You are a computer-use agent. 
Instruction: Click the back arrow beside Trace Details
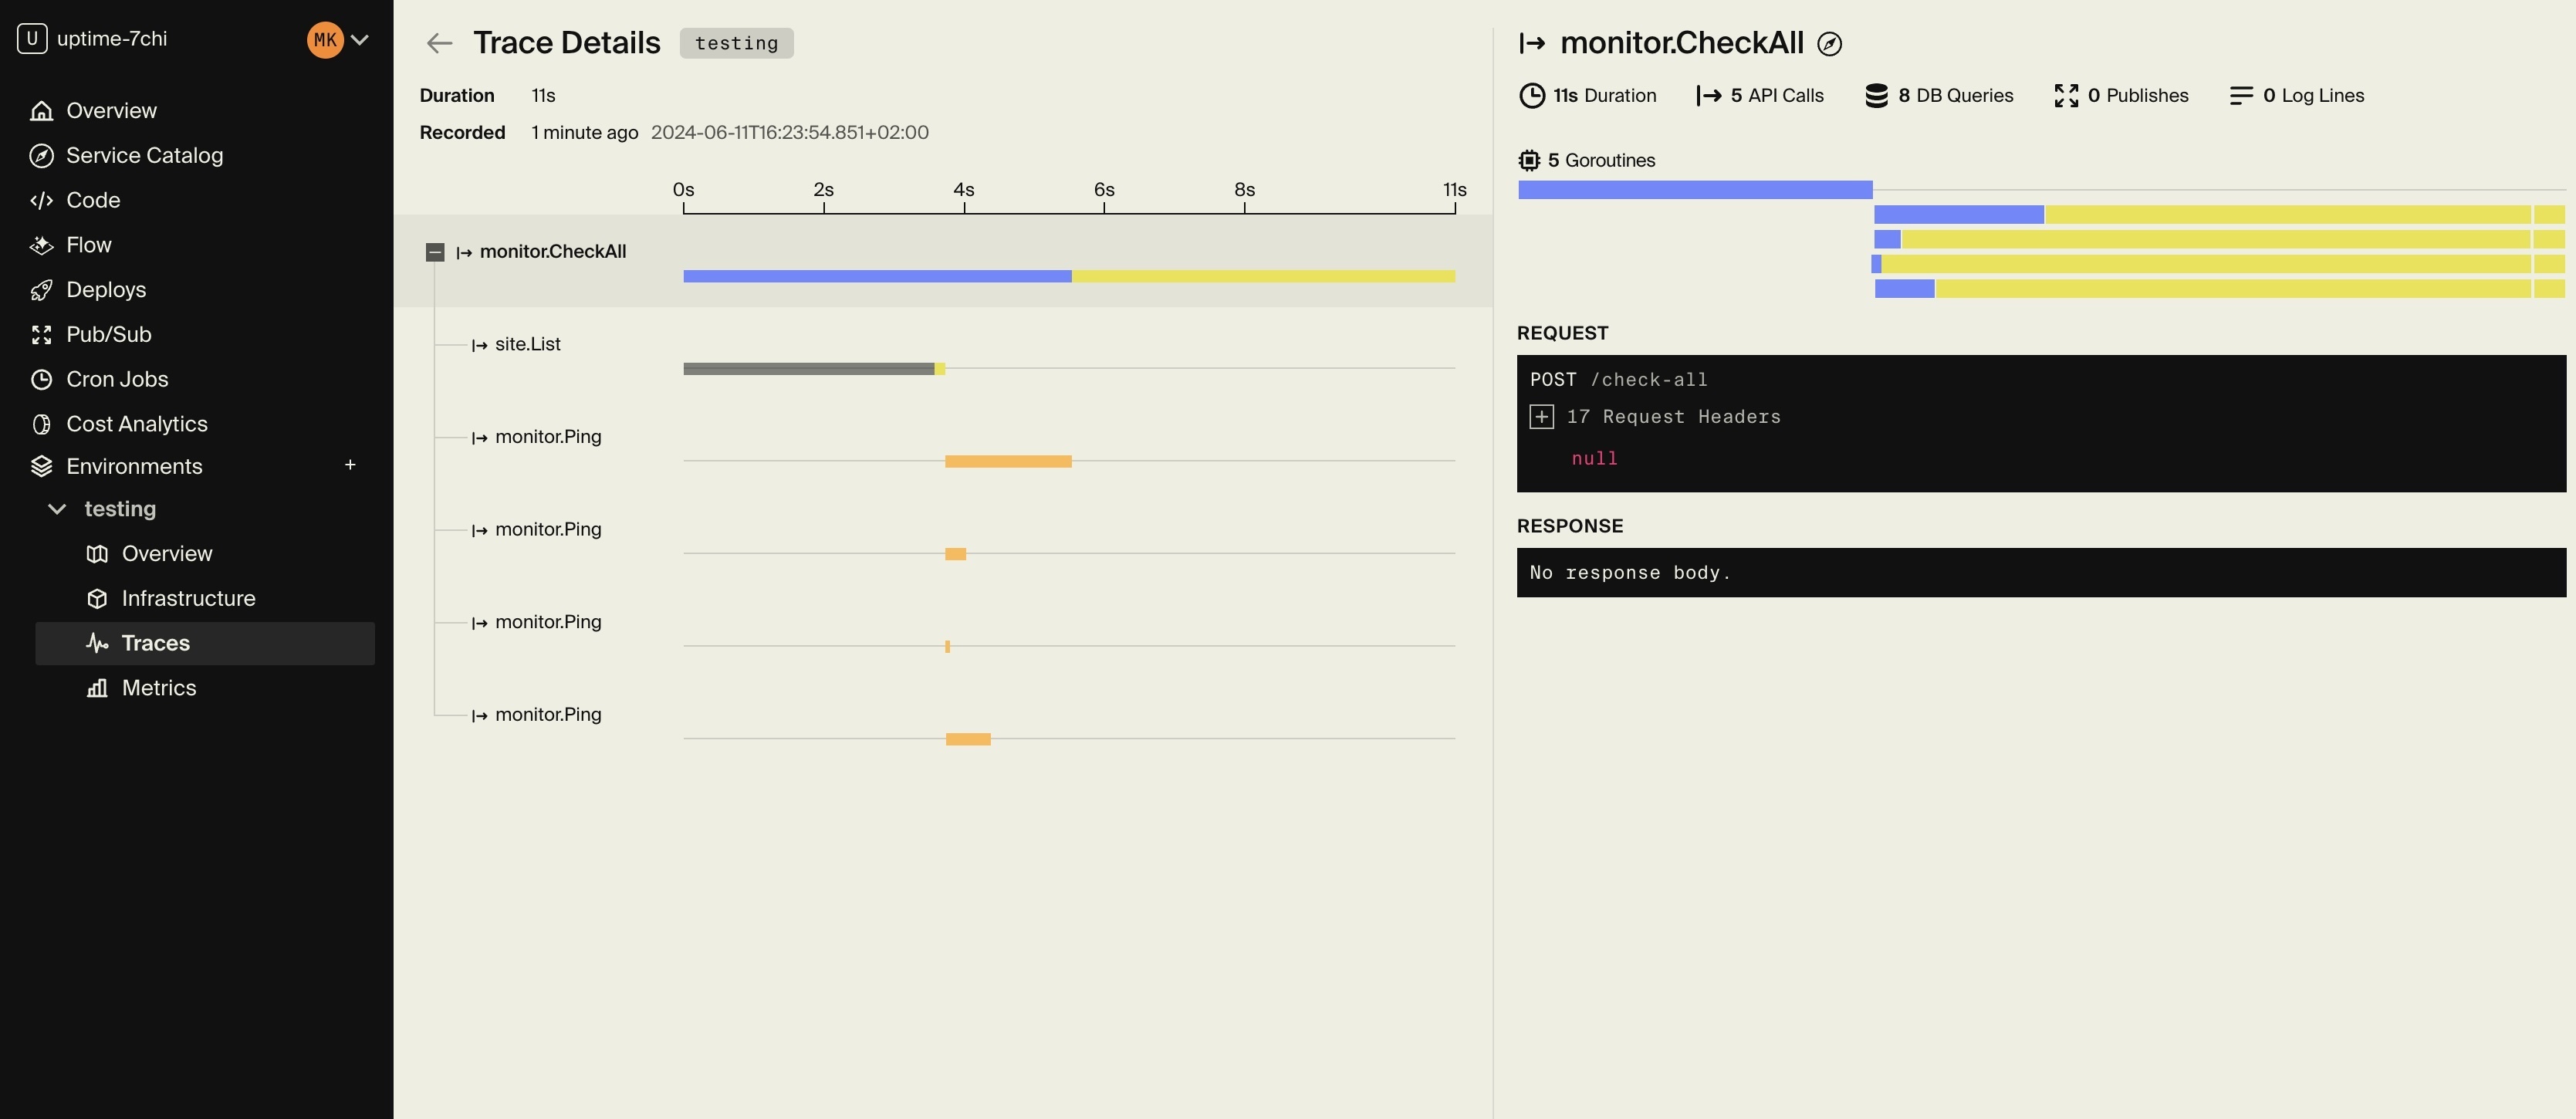pyautogui.click(x=439, y=43)
